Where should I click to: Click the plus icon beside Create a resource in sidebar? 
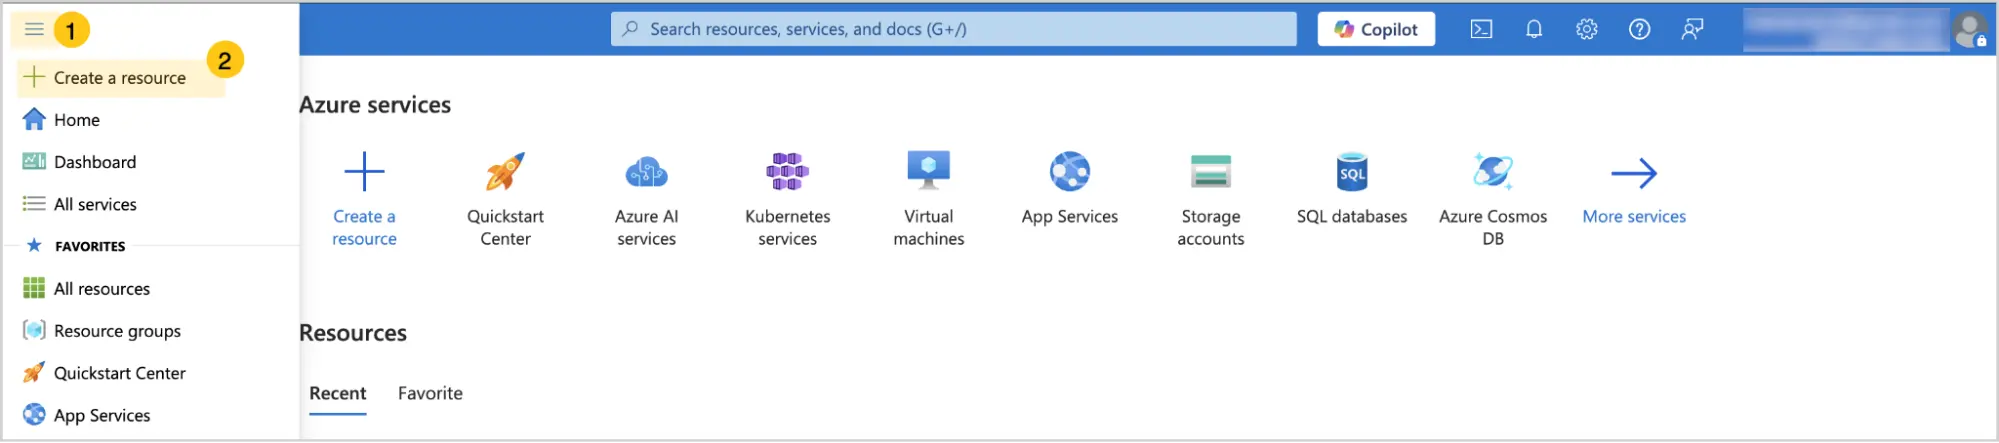coord(34,77)
